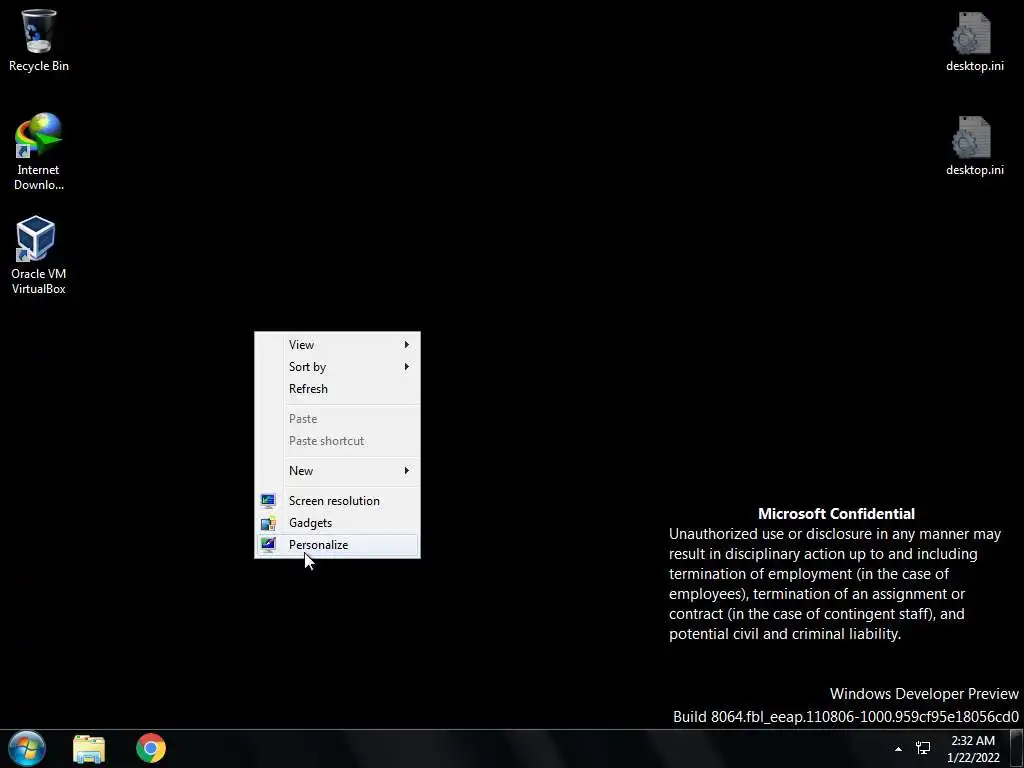Select the Internet Download Manager shortcut
The height and width of the screenshot is (768, 1024).
(39, 152)
